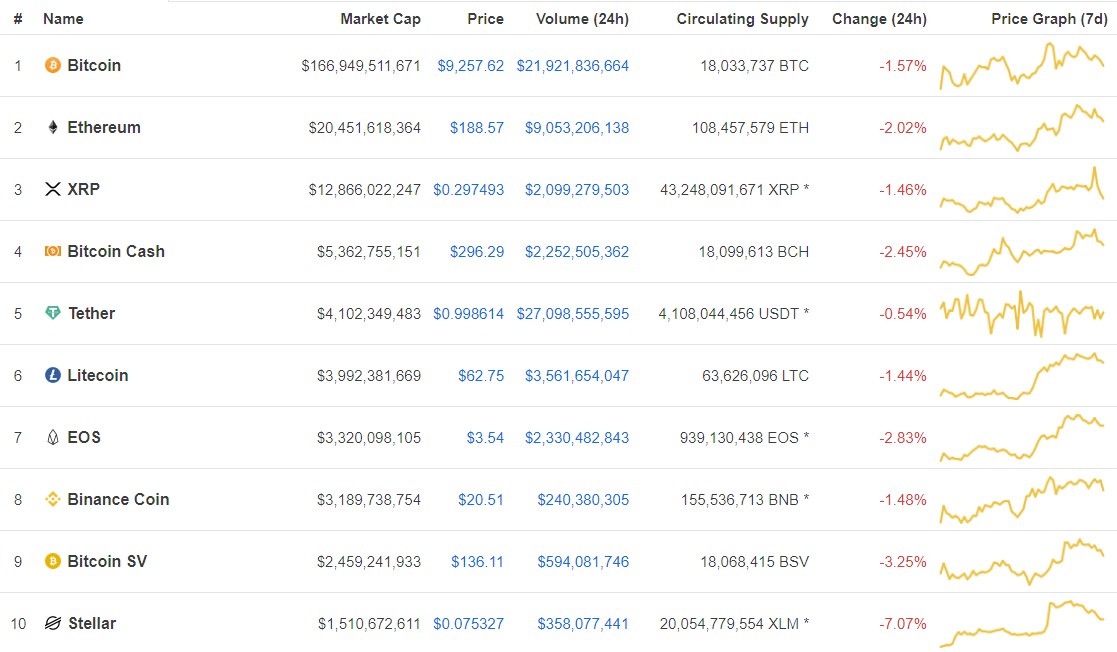The height and width of the screenshot is (652, 1117).
Task: Open Stellar volume $358,077,441
Action: pyautogui.click(x=583, y=624)
